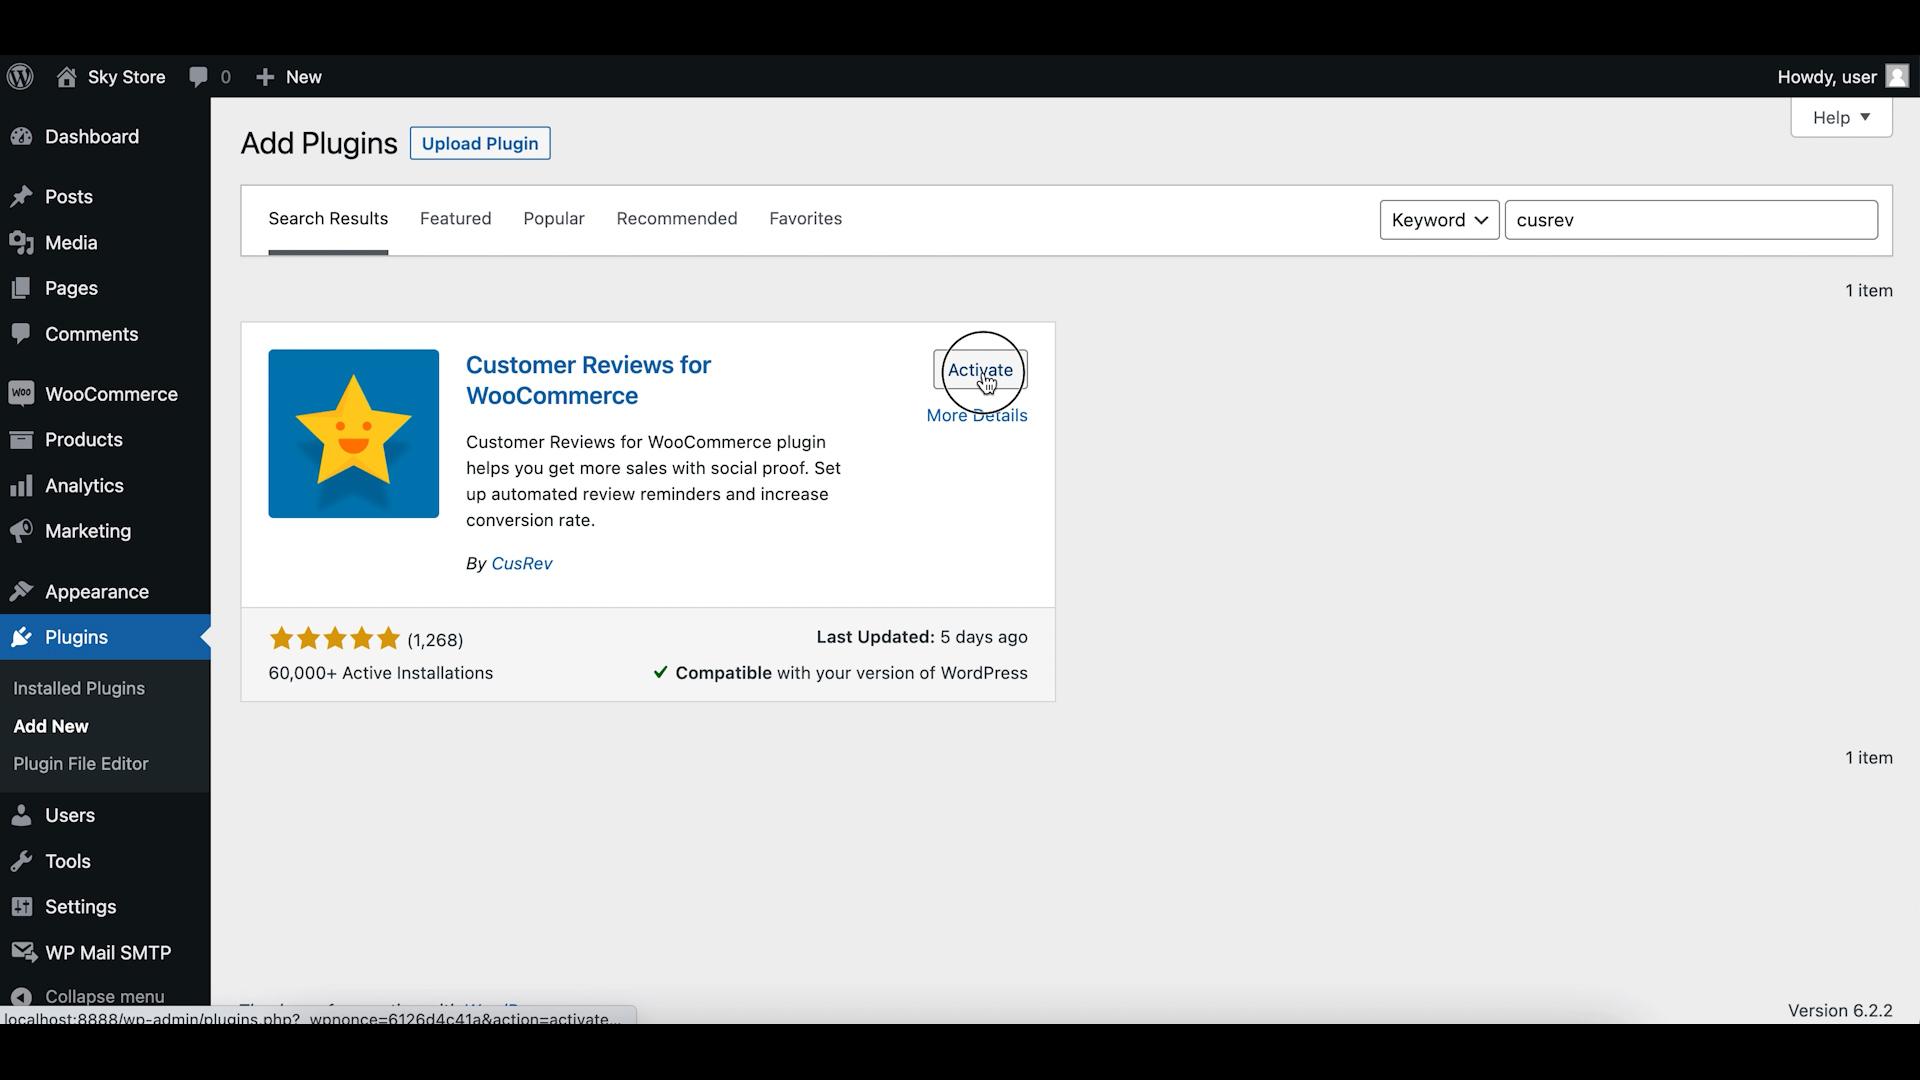Switch to the Search Results tab
The height and width of the screenshot is (1080, 1920).
[328, 219]
